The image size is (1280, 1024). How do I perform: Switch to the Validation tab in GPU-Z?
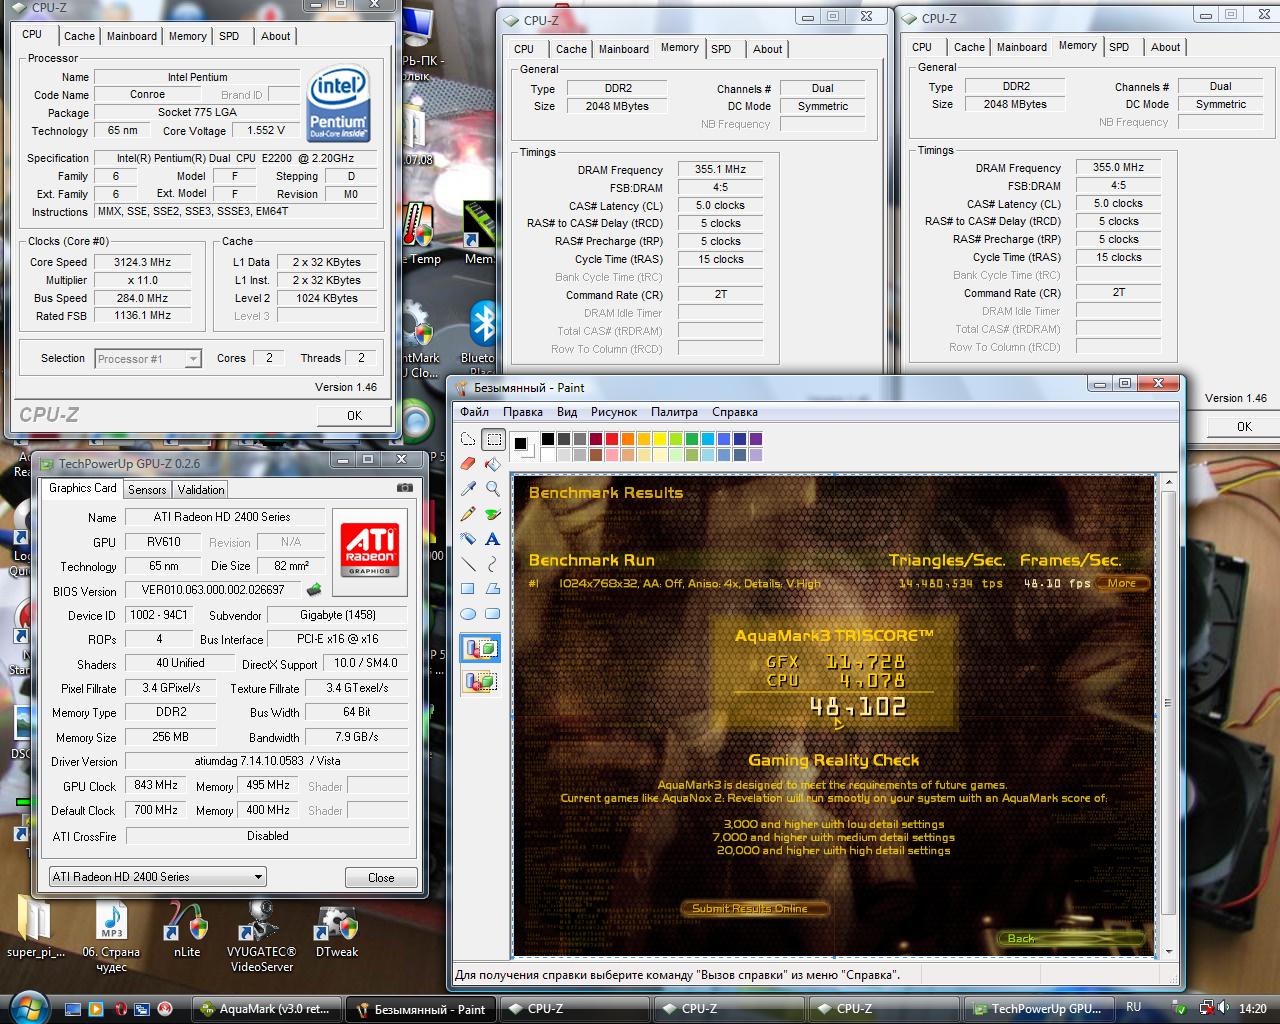(201, 490)
